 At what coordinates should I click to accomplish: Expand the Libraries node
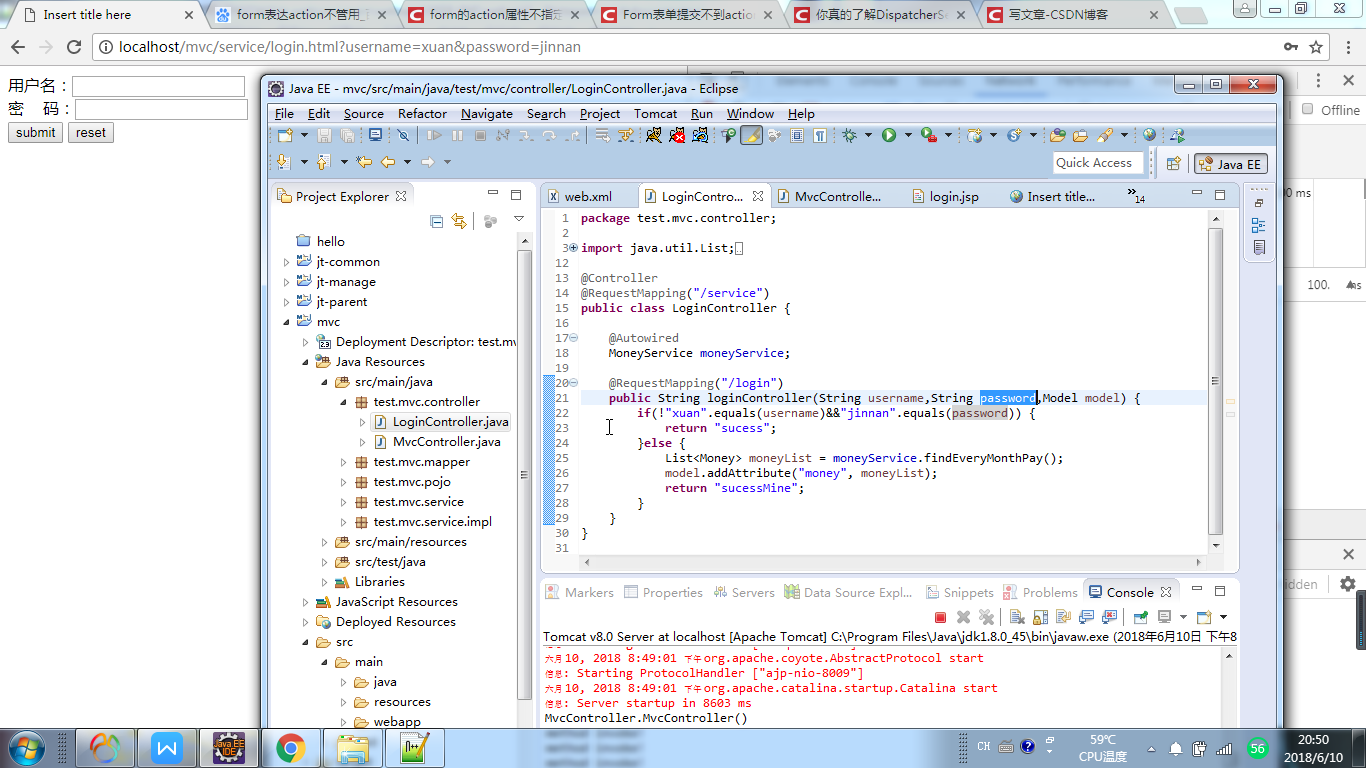pyautogui.click(x=325, y=582)
